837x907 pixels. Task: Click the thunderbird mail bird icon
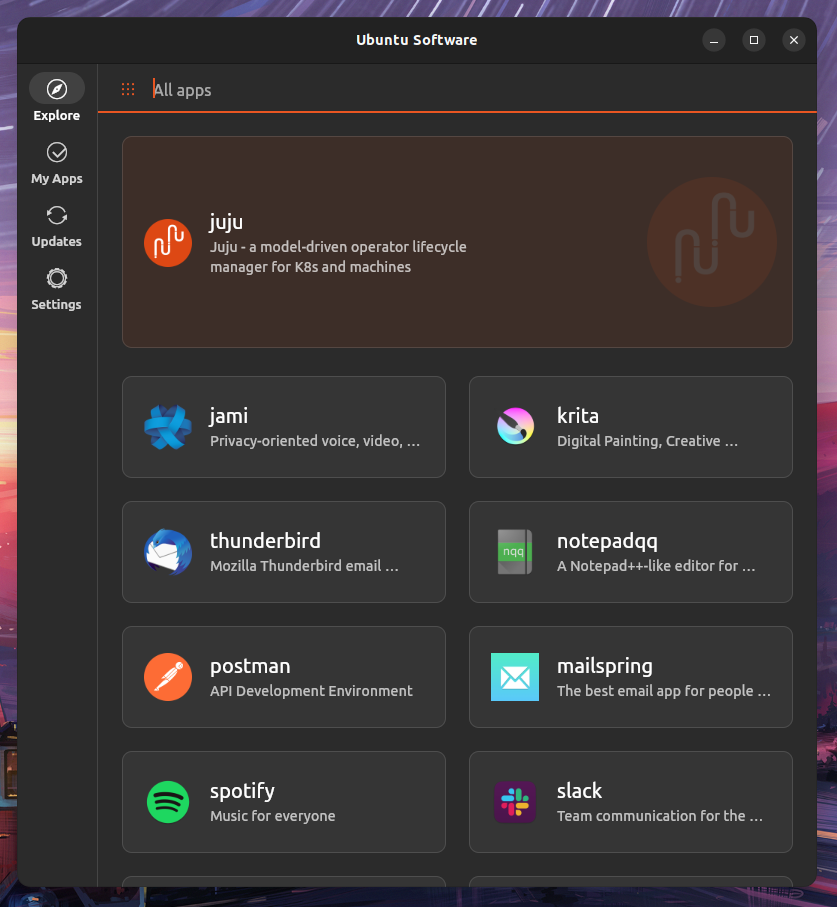tap(168, 552)
